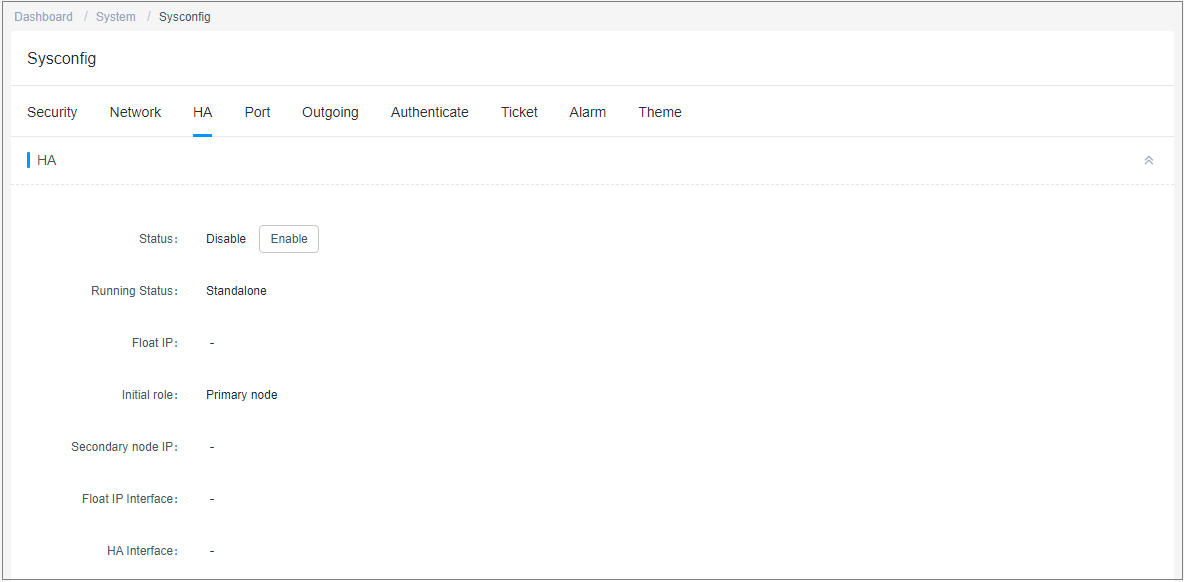Collapse the HA section with double-chevron icon
Viewport: 1184px width, 582px height.
click(1149, 160)
